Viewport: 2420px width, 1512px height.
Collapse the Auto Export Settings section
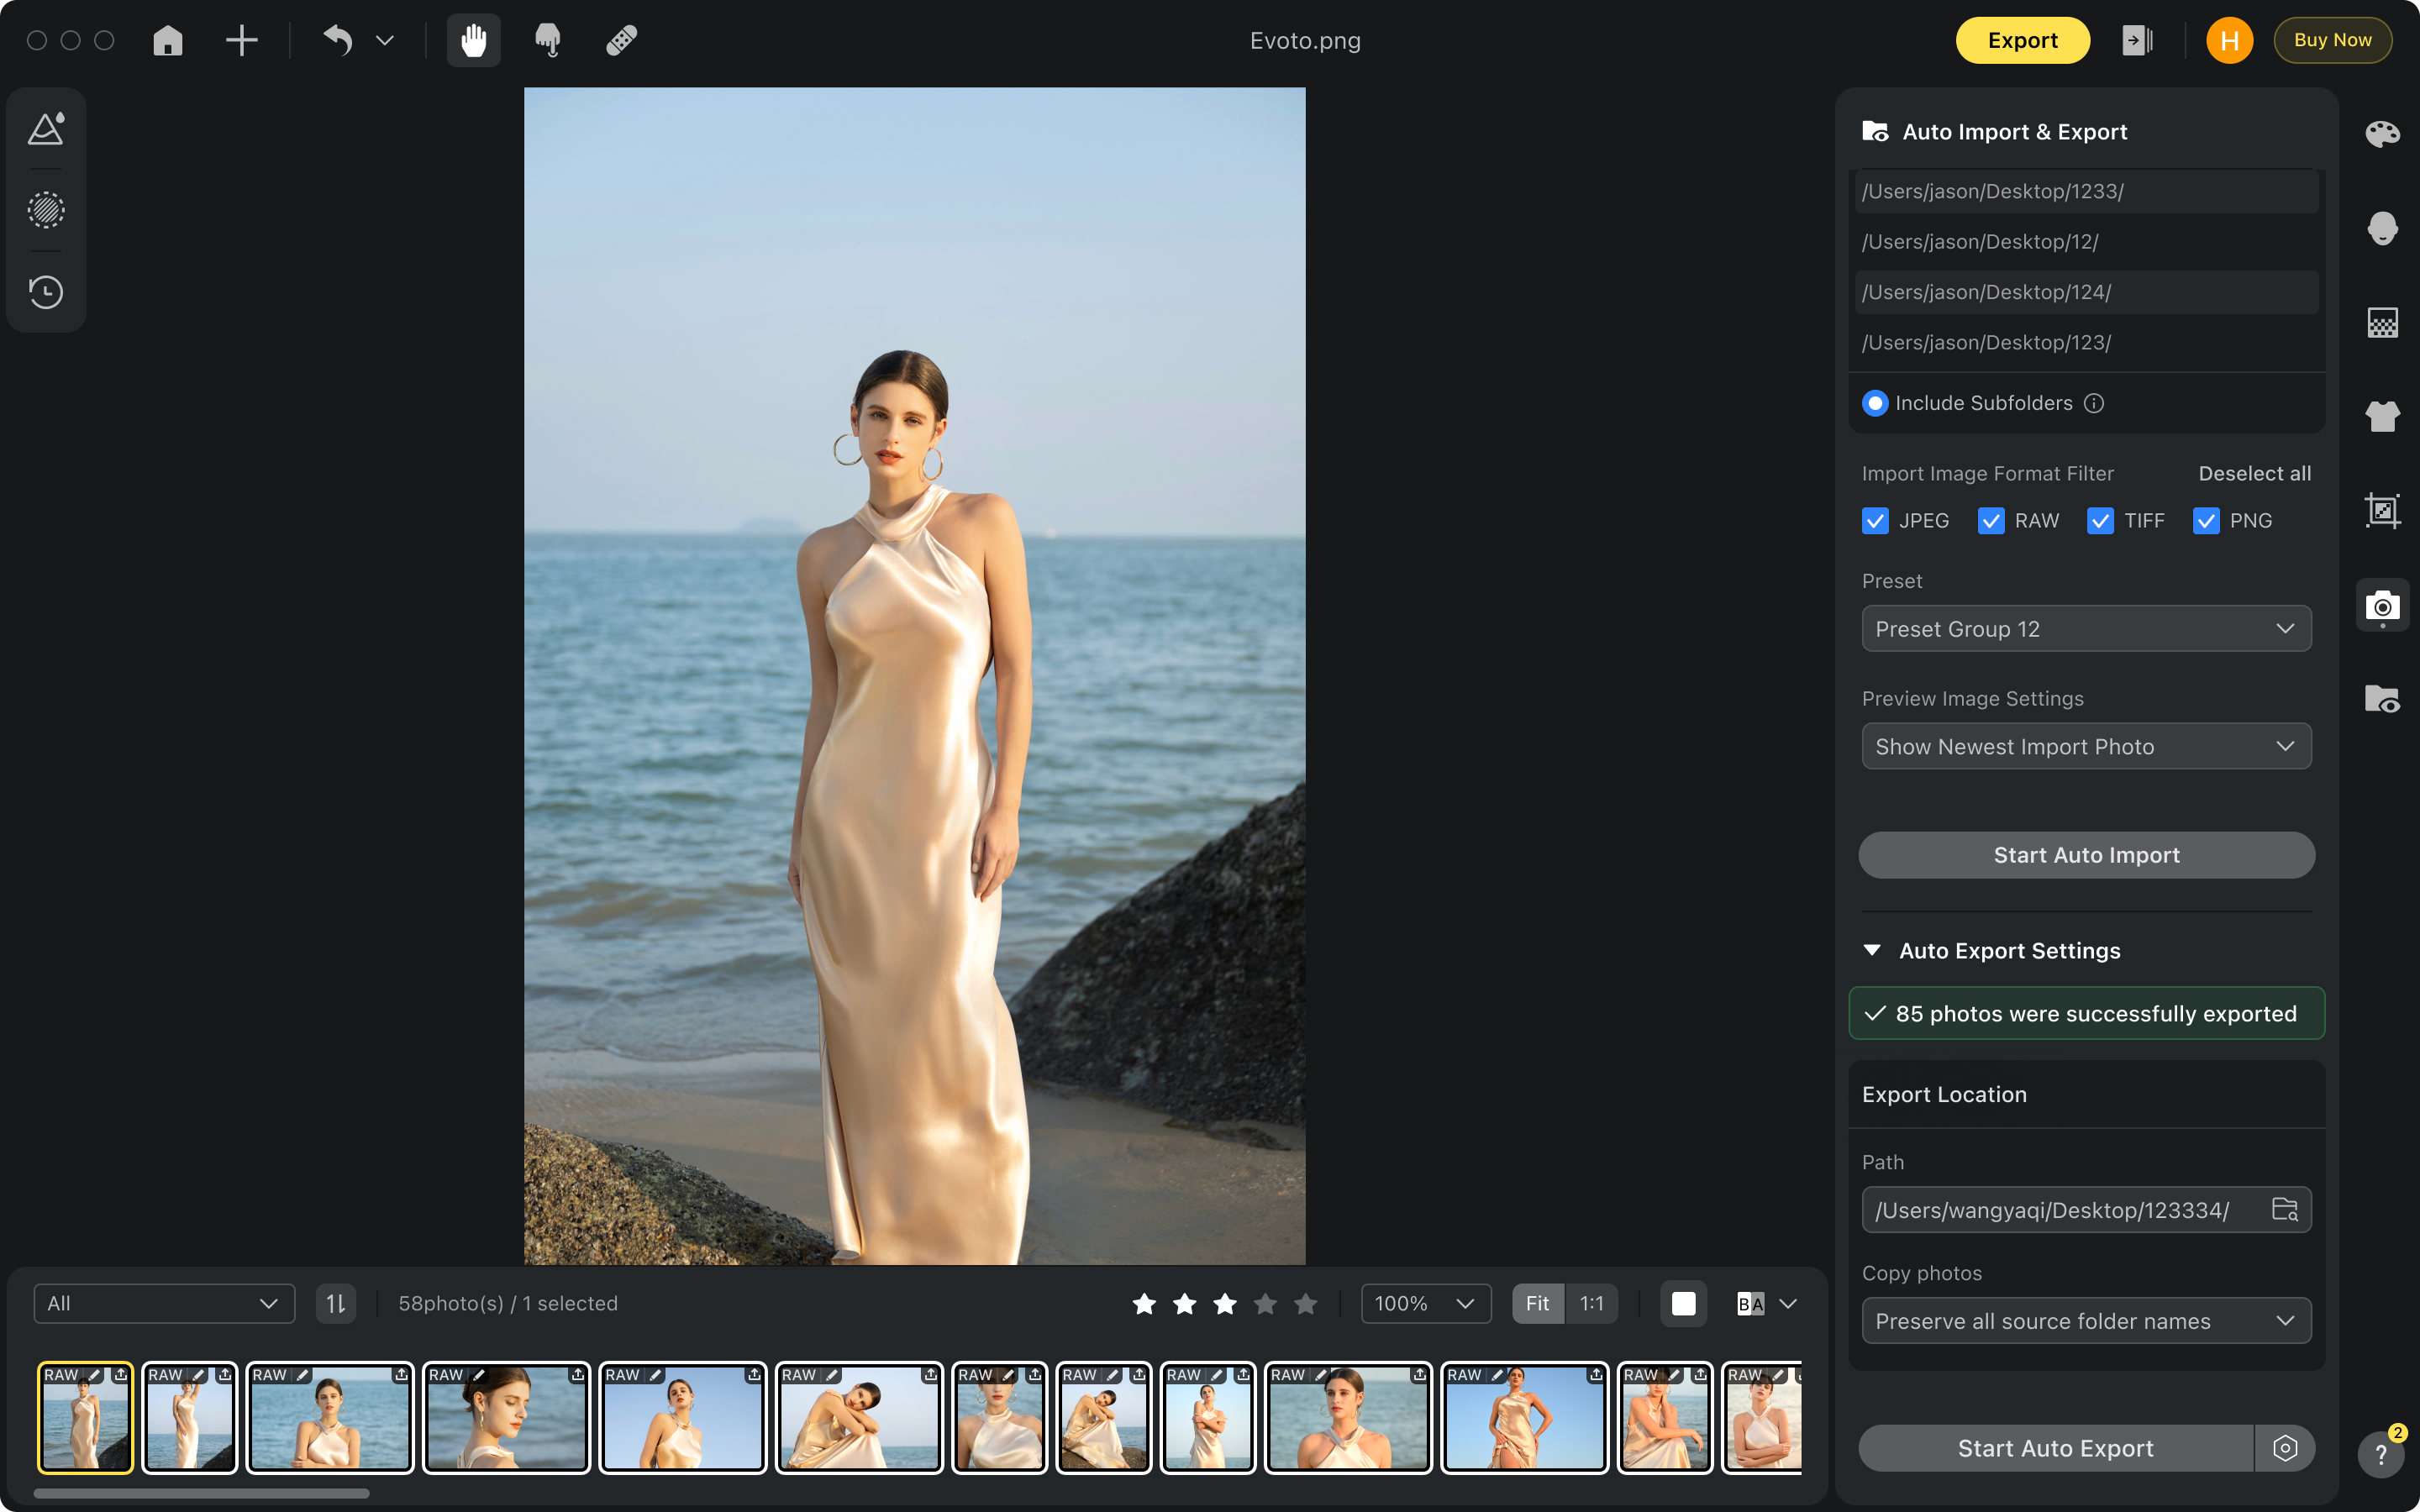pos(1873,950)
